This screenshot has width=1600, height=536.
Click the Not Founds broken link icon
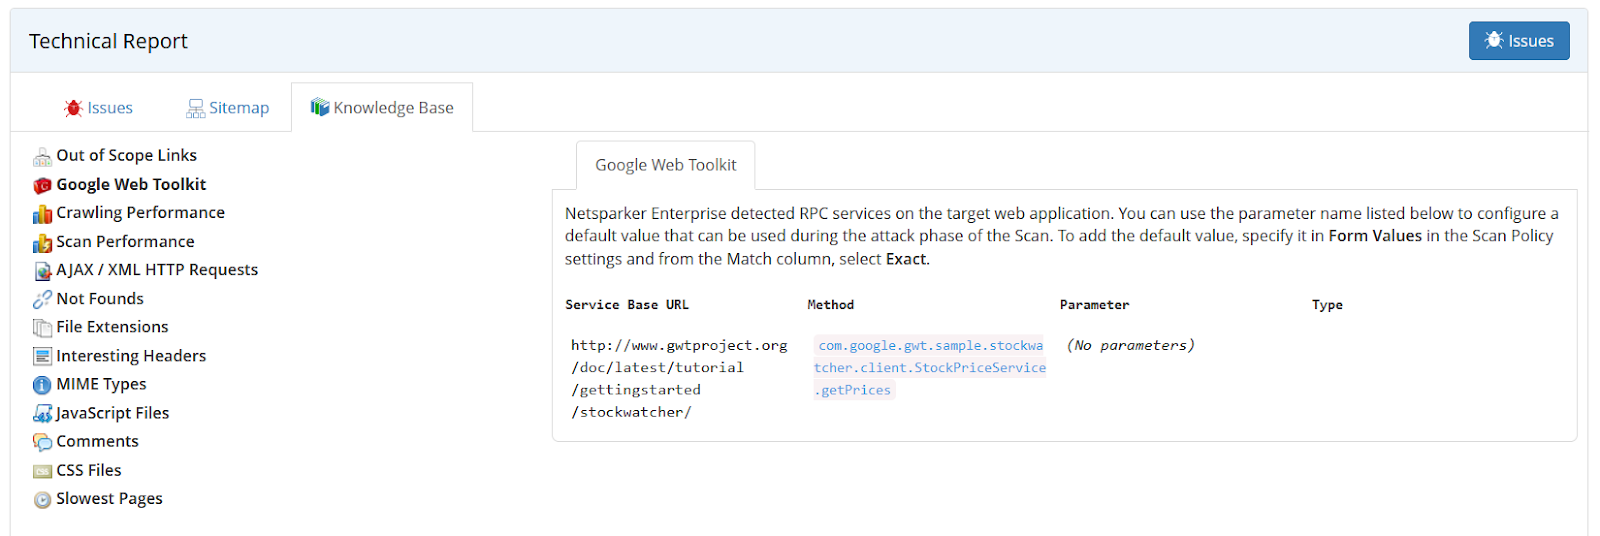coord(42,299)
